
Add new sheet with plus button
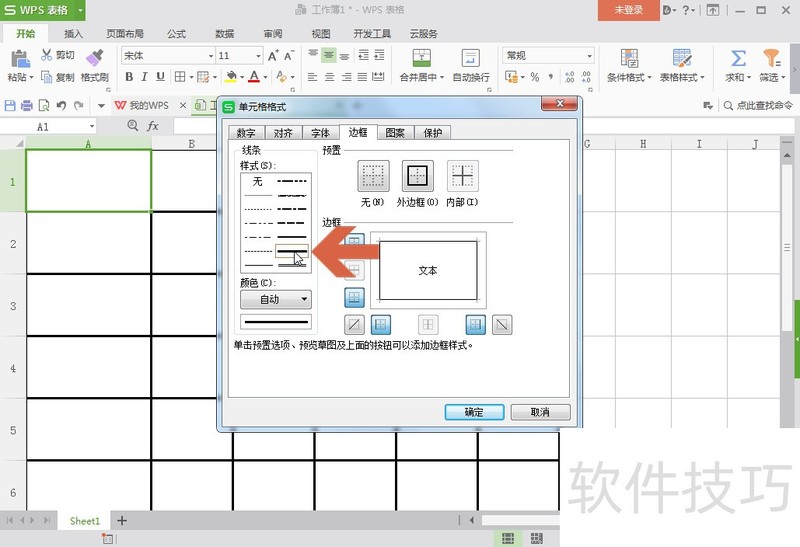(121, 520)
